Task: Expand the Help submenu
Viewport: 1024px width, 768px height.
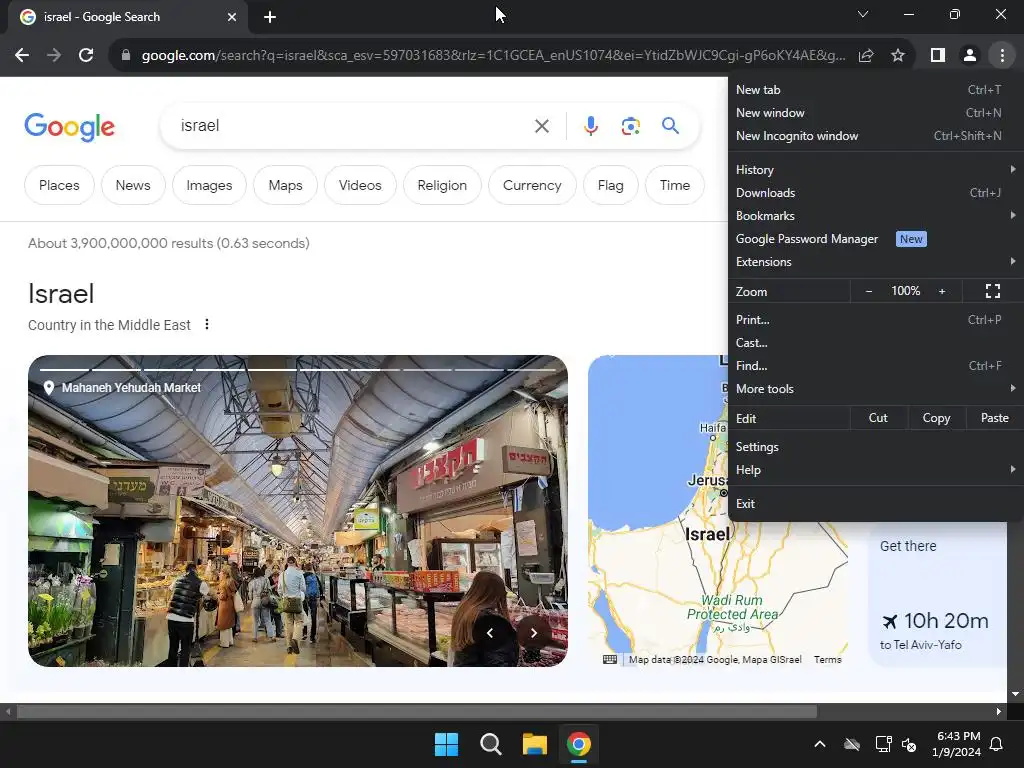Action: pyautogui.click(x=875, y=470)
